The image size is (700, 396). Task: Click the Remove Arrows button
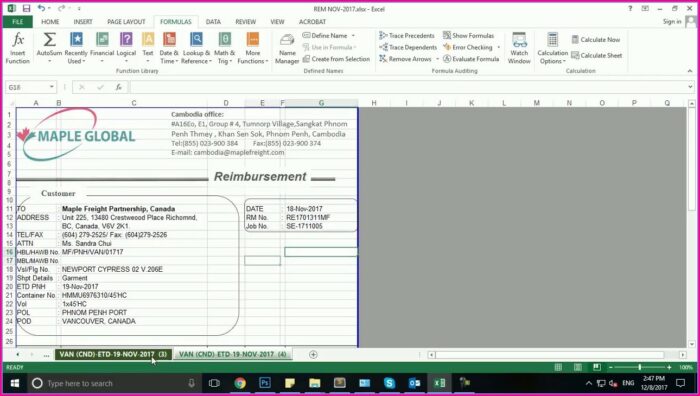pyautogui.click(x=405, y=58)
